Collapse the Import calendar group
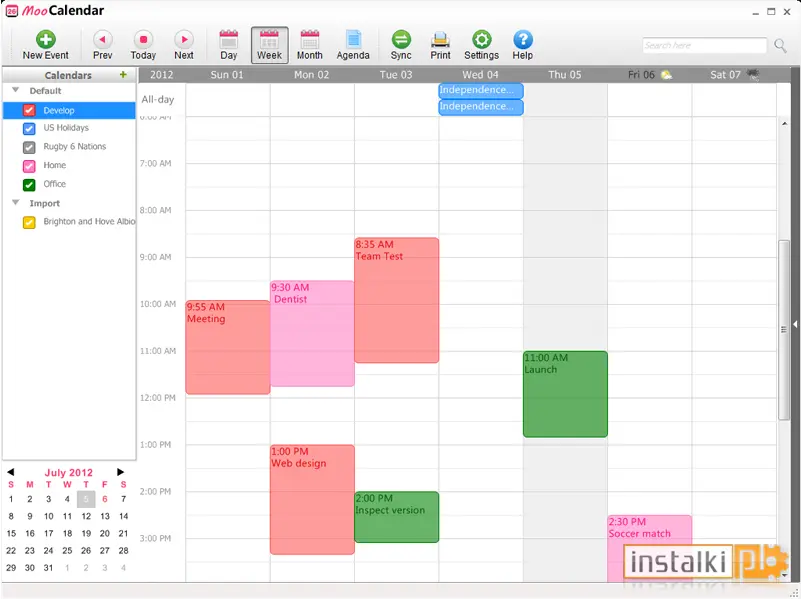This screenshot has width=801, height=599. (x=15, y=203)
